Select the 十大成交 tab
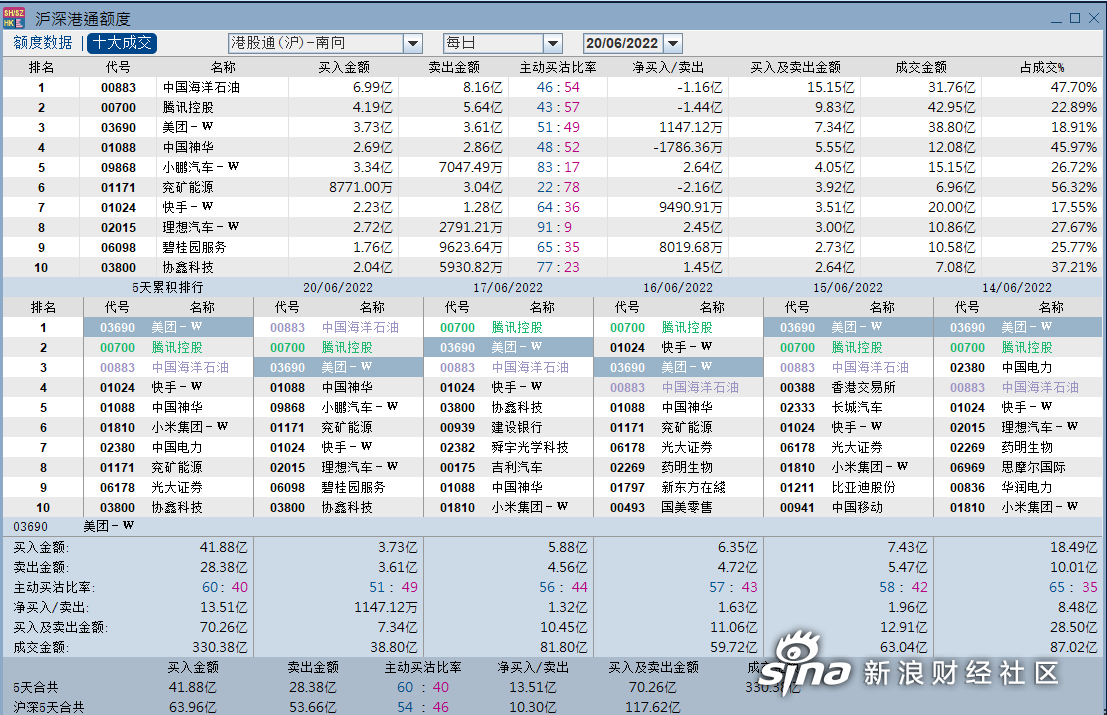Screen dimensions: 1107x715 click(121, 43)
